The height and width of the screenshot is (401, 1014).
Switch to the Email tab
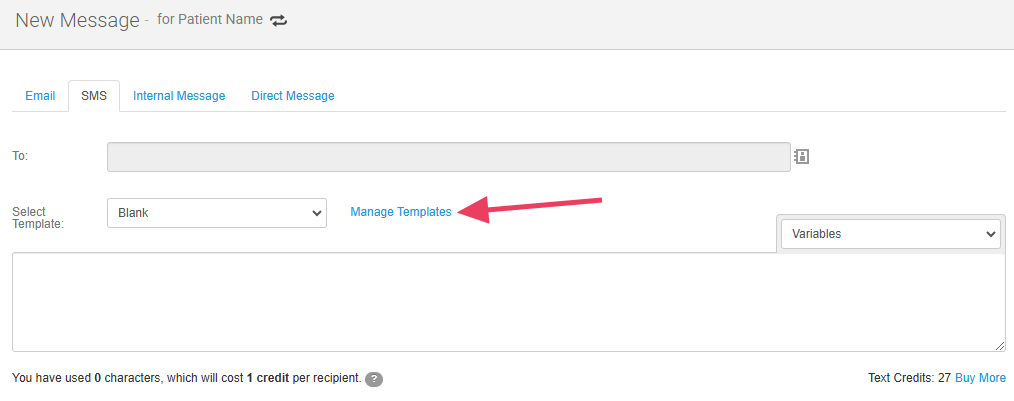[40, 96]
